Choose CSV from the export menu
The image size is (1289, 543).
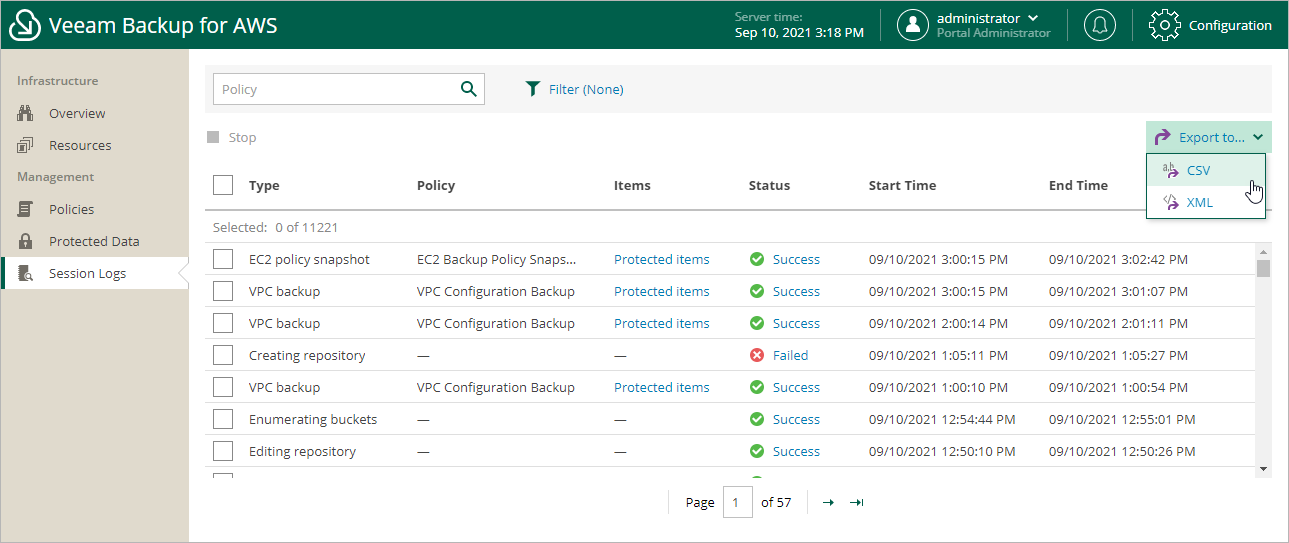1198,170
